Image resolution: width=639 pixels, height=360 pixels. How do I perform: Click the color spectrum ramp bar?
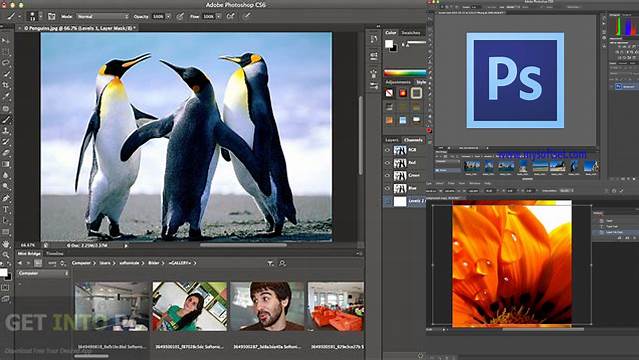[405, 73]
